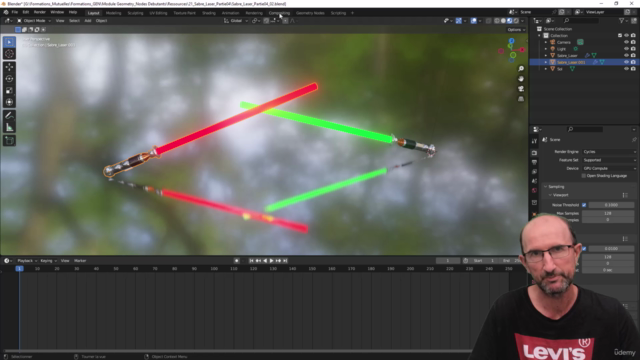Viewport: 640px width, 360px height.
Task: Open the Global transform orientation dropdown
Action: click(236, 21)
